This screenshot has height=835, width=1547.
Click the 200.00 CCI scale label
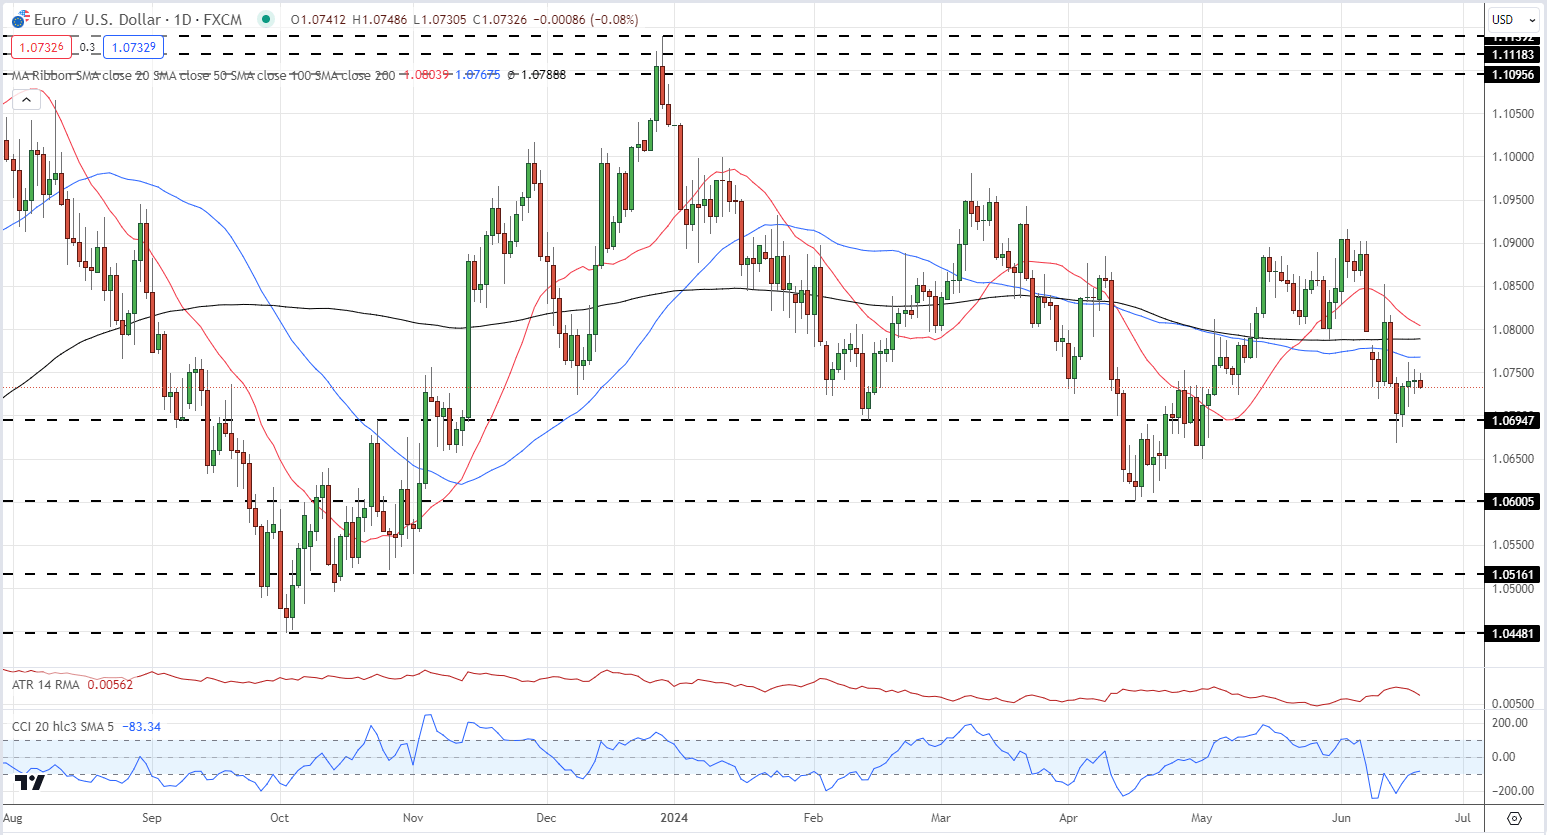tap(1510, 722)
